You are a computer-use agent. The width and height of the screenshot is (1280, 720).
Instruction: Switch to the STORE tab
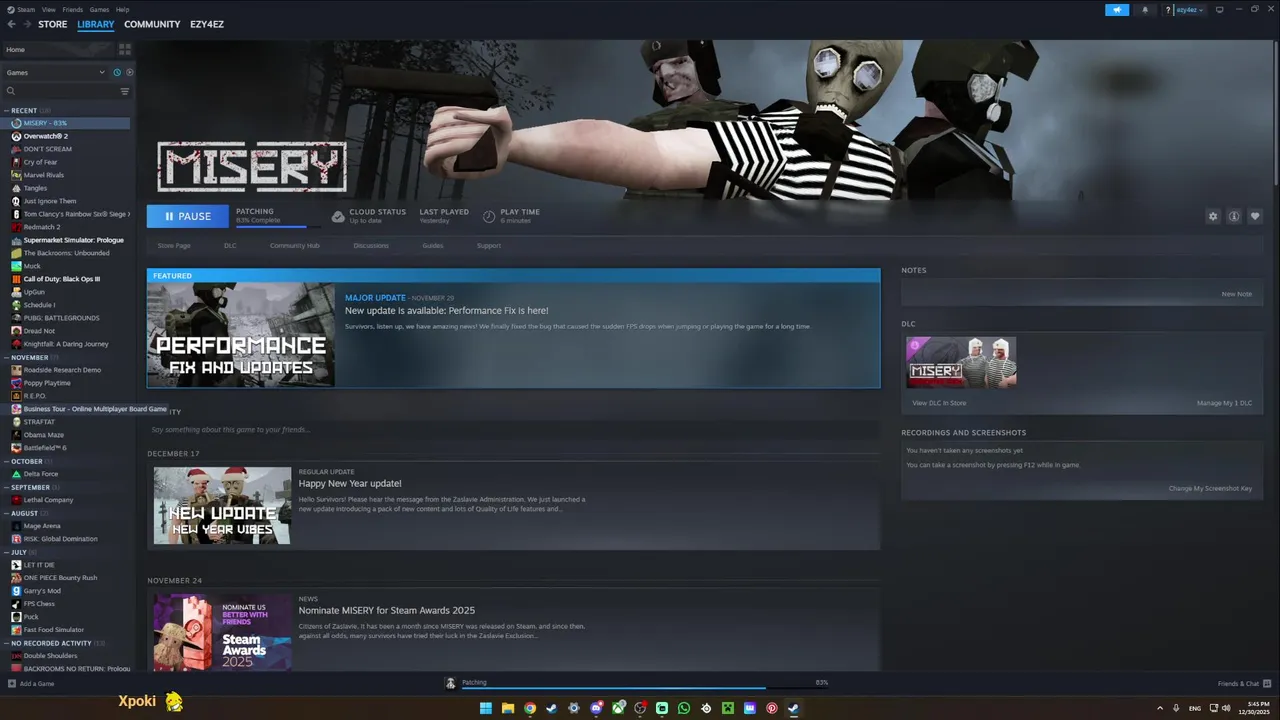53,24
